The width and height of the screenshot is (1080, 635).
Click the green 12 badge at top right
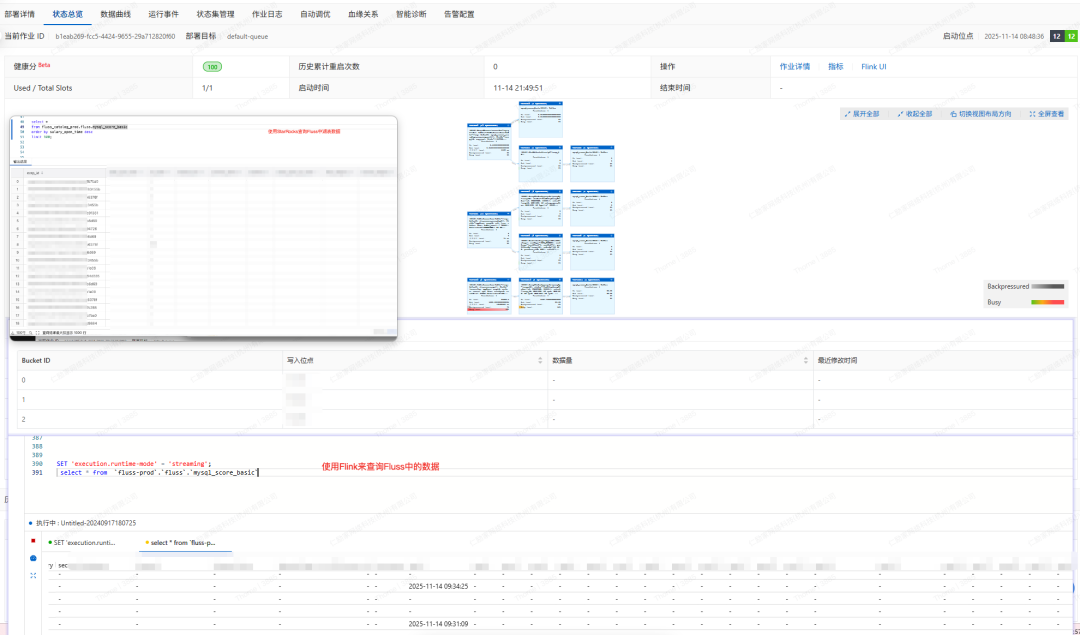(1071, 37)
